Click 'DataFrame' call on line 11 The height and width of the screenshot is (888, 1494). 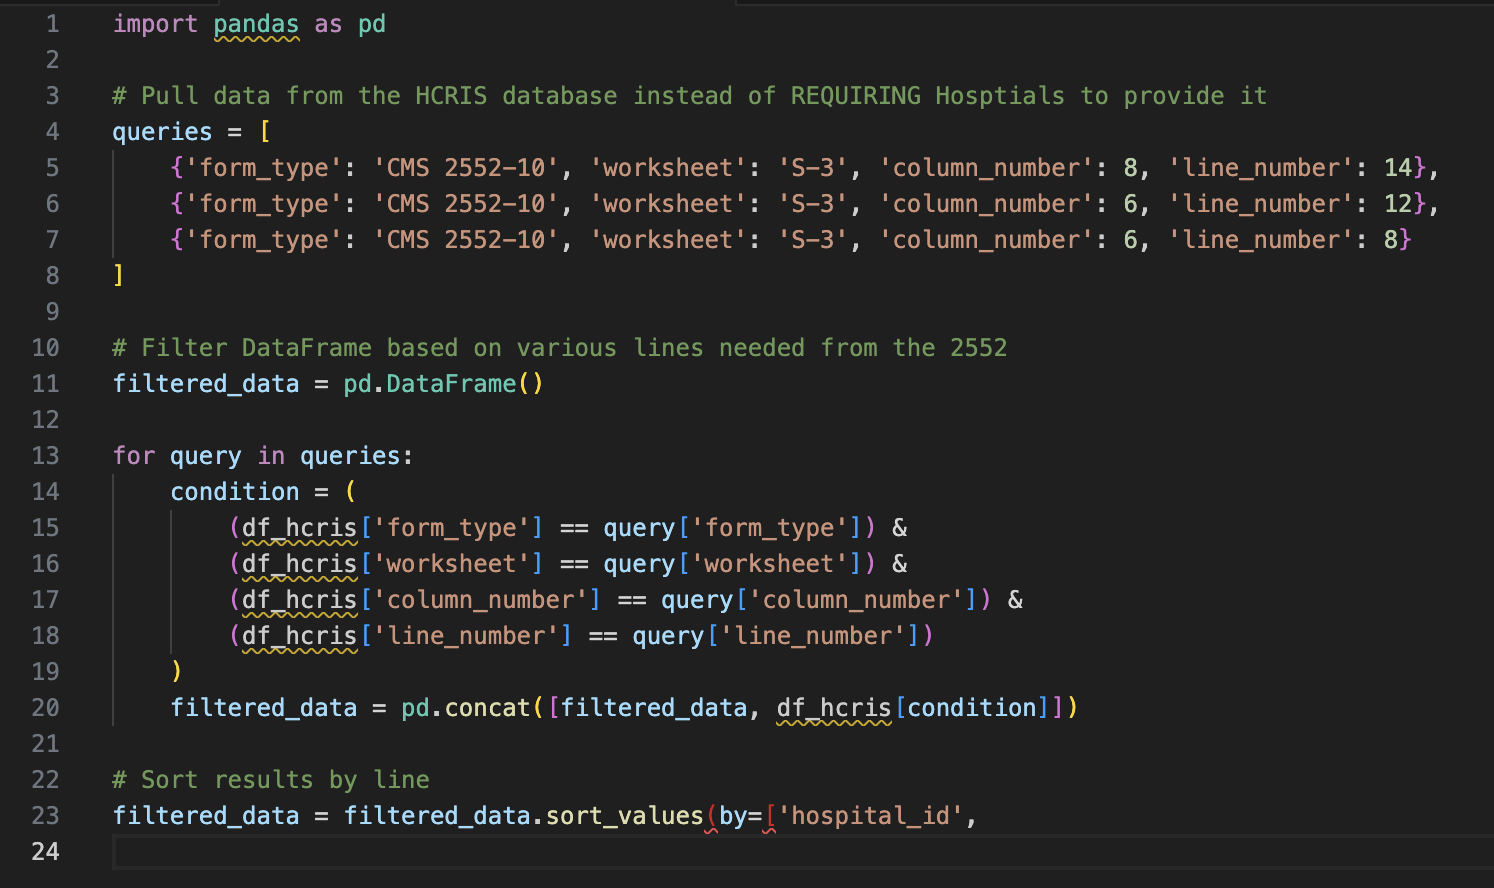click(451, 384)
